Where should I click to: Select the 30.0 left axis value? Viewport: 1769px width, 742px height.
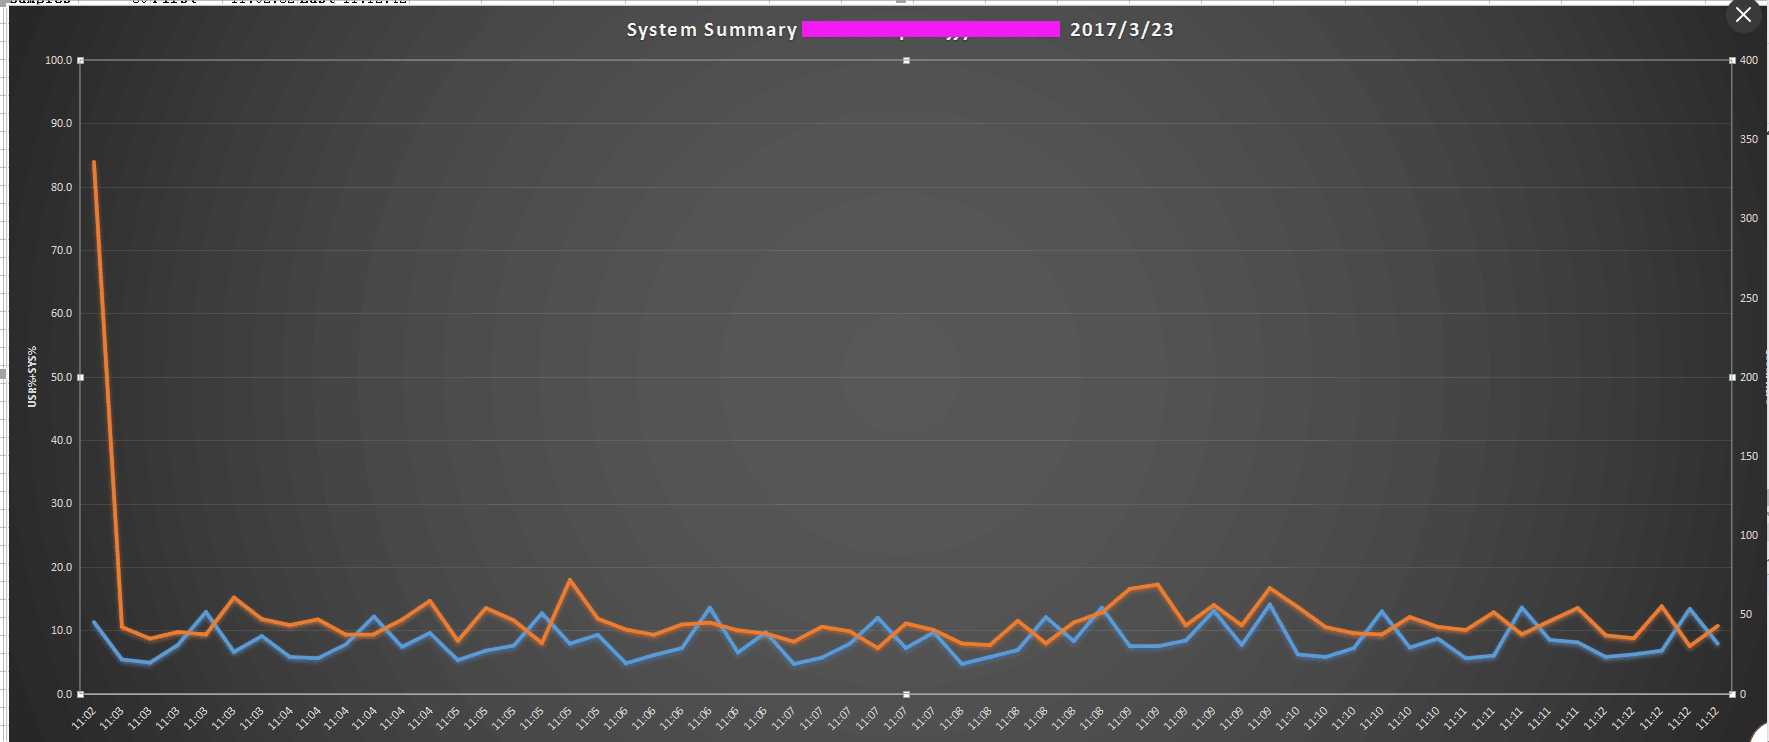[62, 503]
